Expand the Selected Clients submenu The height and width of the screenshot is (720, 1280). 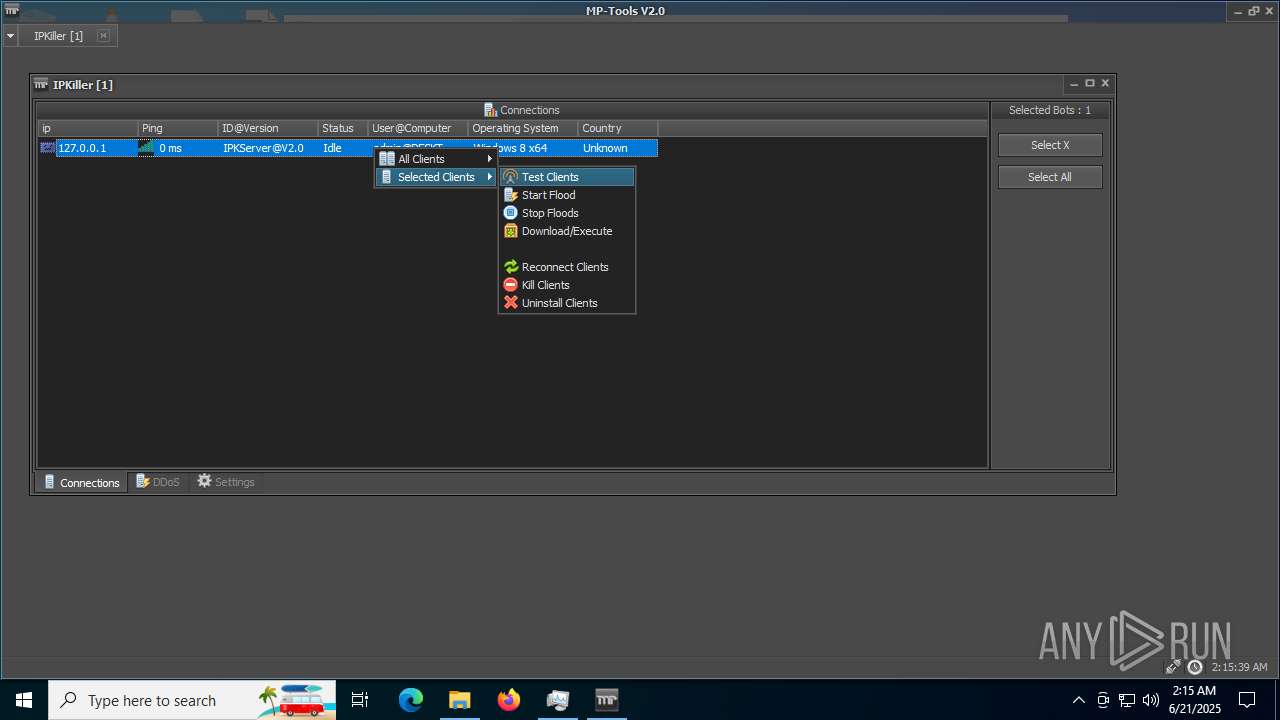coord(436,177)
